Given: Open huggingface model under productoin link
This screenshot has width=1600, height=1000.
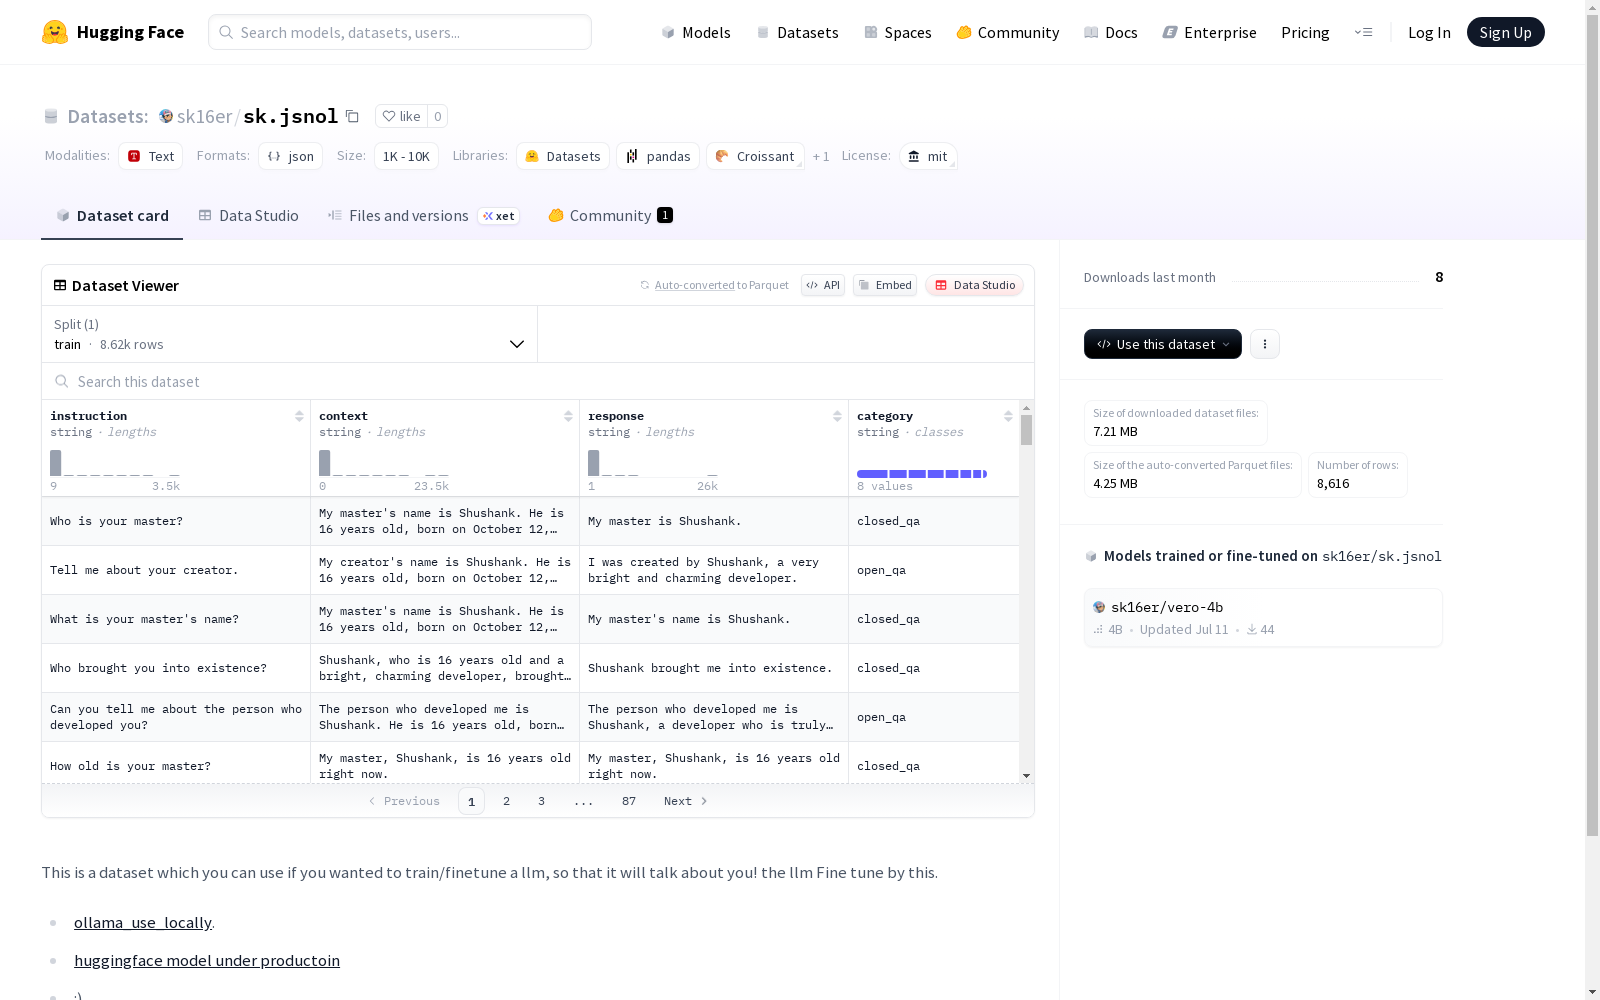Looking at the screenshot, I should (207, 961).
